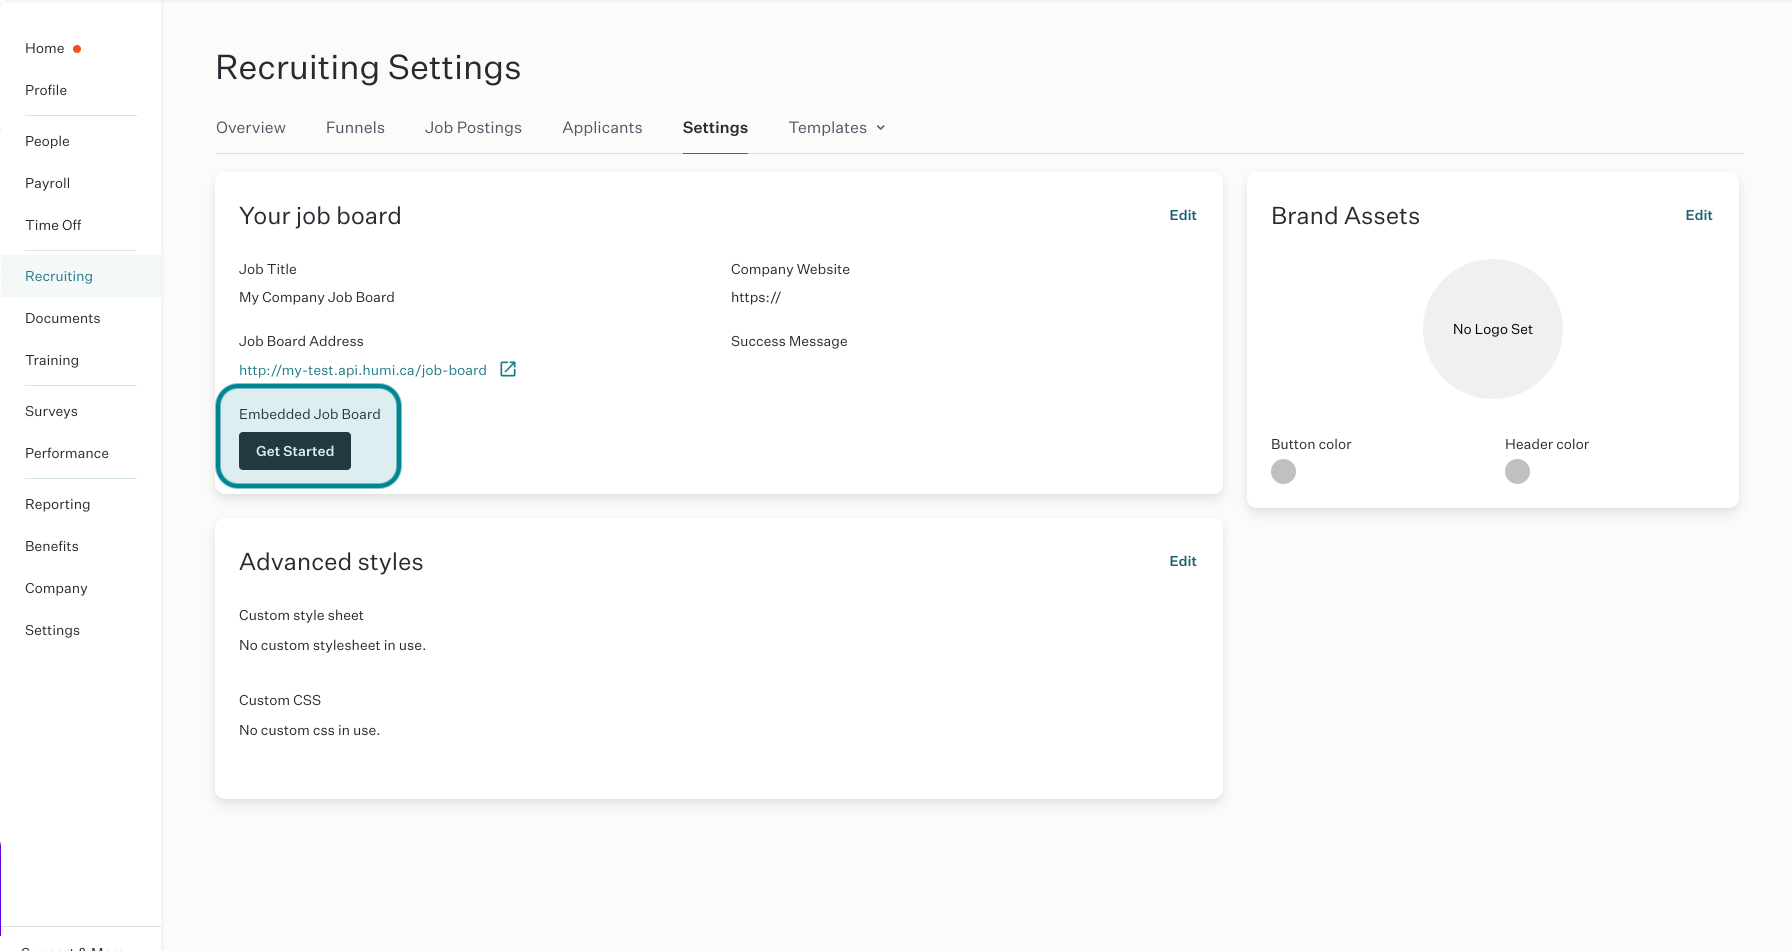Click the No Logo Set placeholder
This screenshot has width=1792, height=951.
point(1492,329)
